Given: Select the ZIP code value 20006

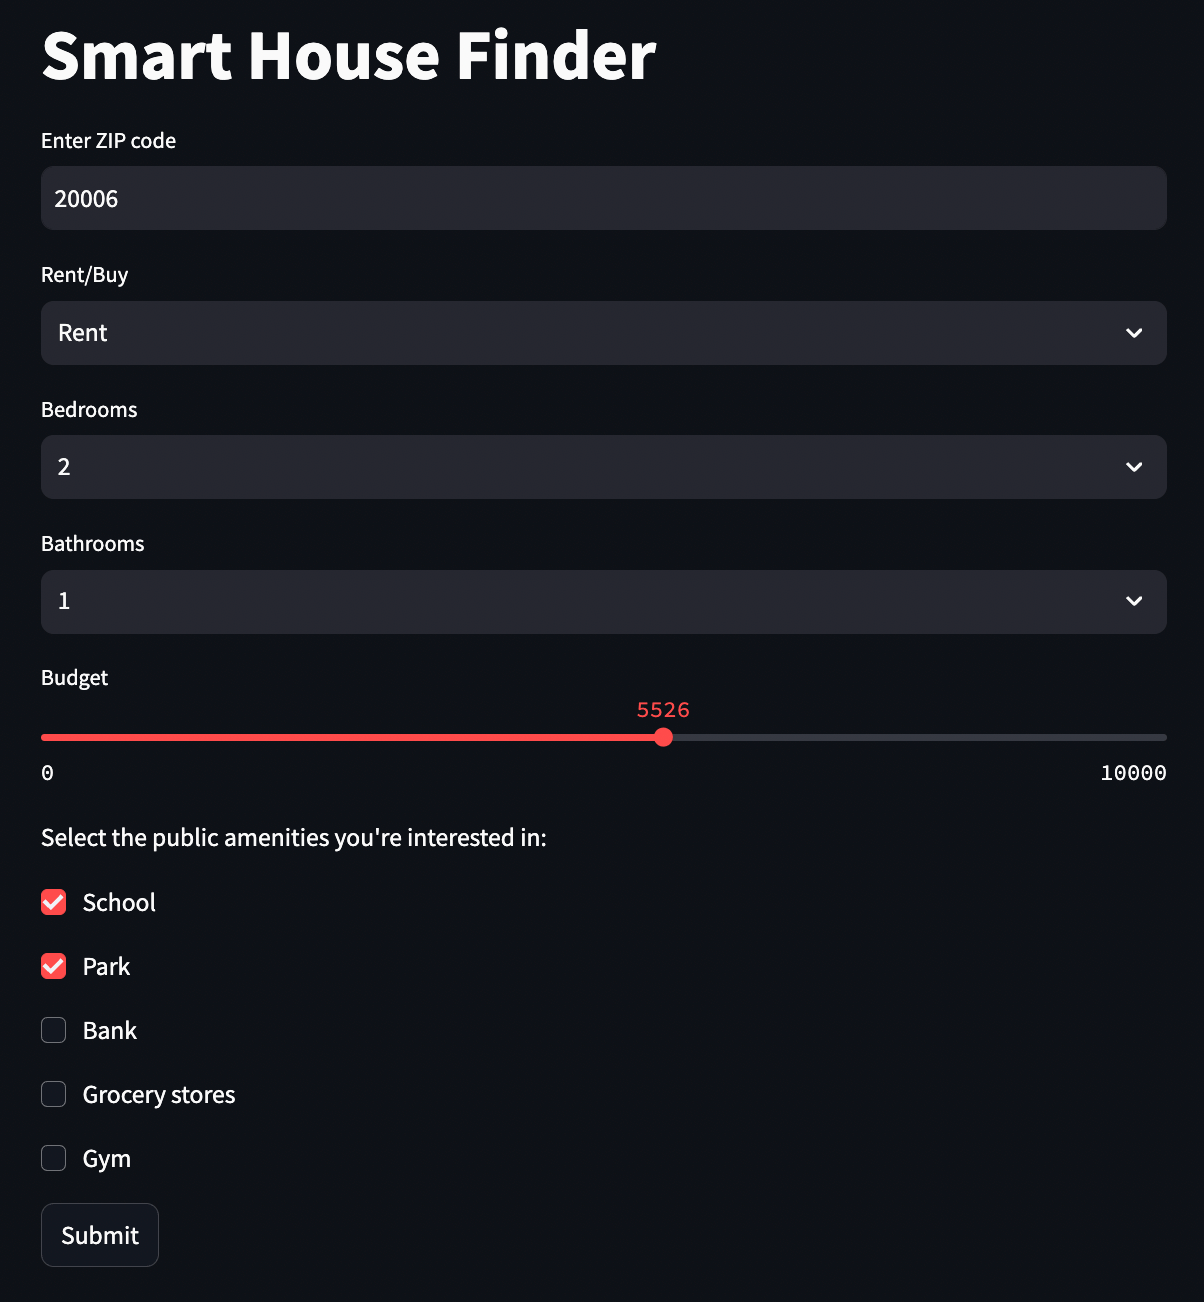Looking at the screenshot, I should tap(86, 198).
